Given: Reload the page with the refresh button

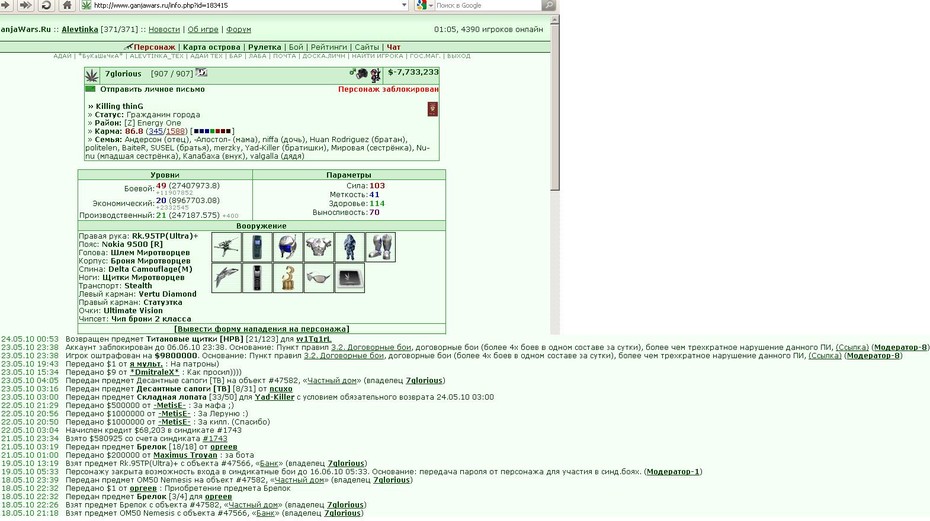Looking at the screenshot, I should coord(46,5).
